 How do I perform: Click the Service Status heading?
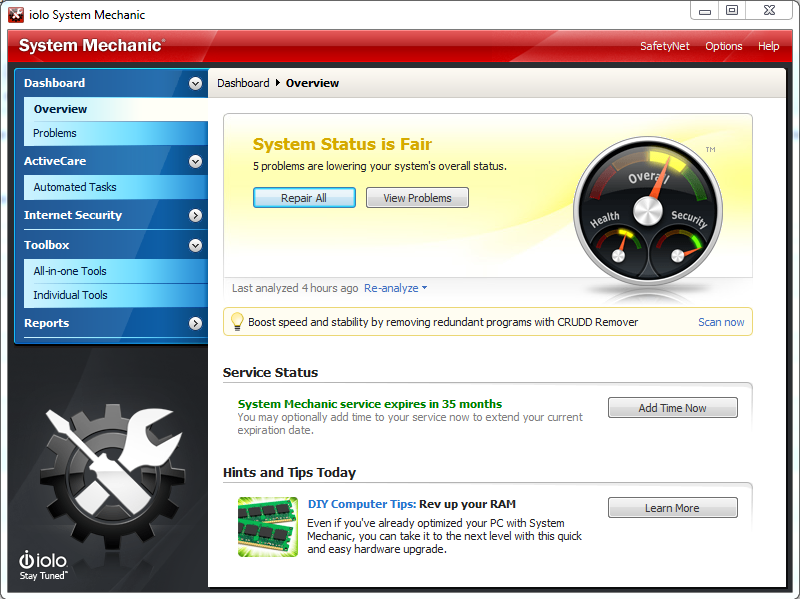(x=270, y=372)
